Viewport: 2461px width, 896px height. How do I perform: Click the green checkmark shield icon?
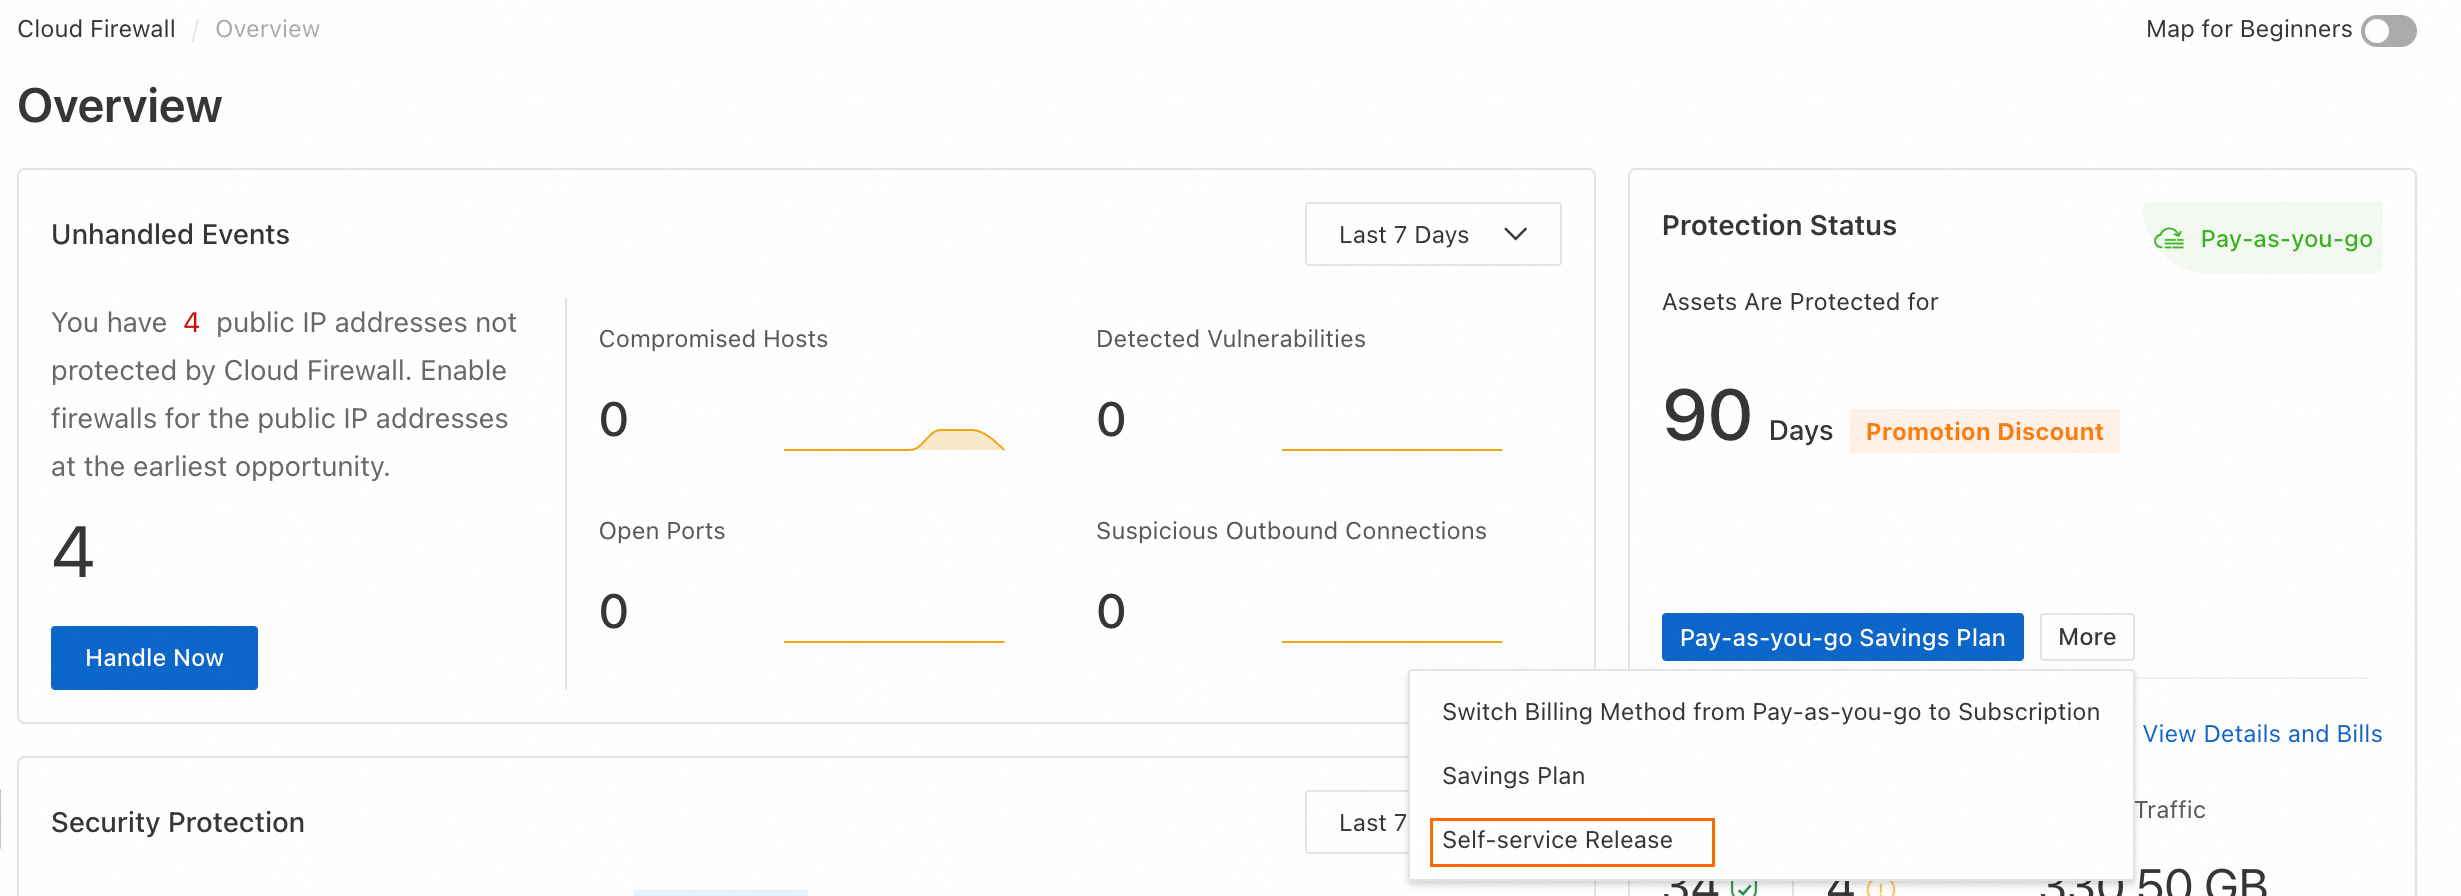point(1744,887)
